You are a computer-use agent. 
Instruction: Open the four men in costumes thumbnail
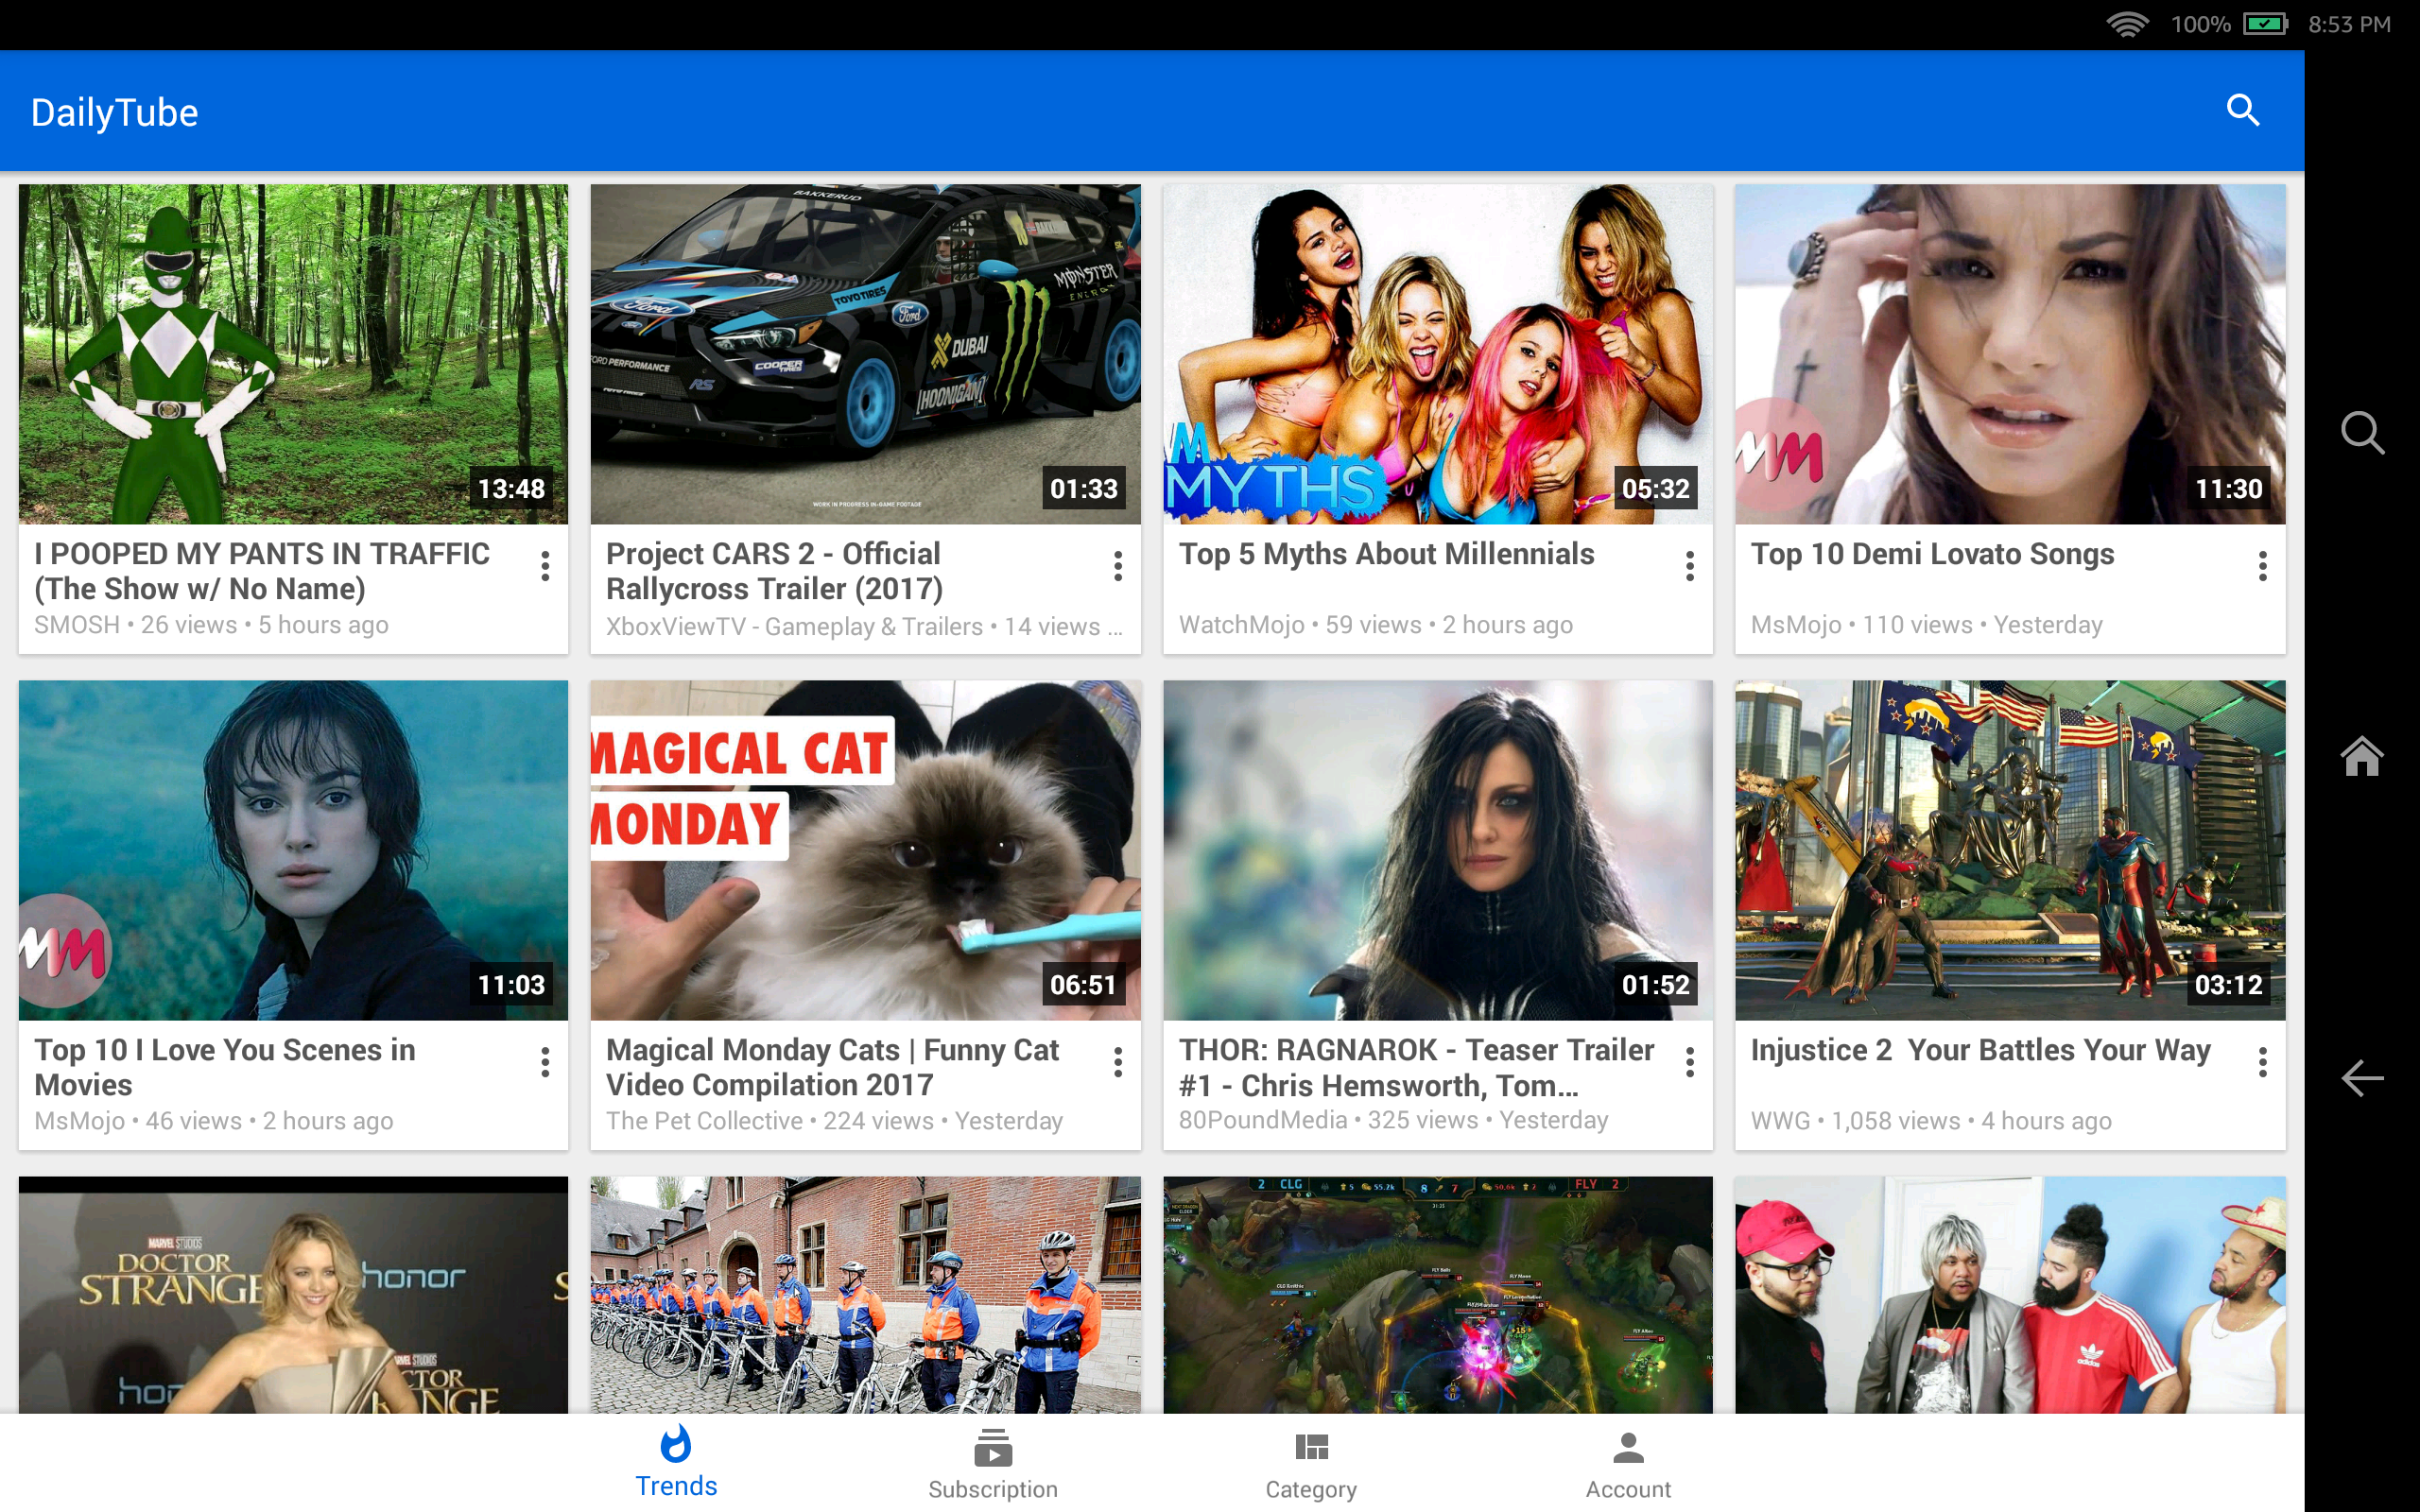pos(2010,1294)
